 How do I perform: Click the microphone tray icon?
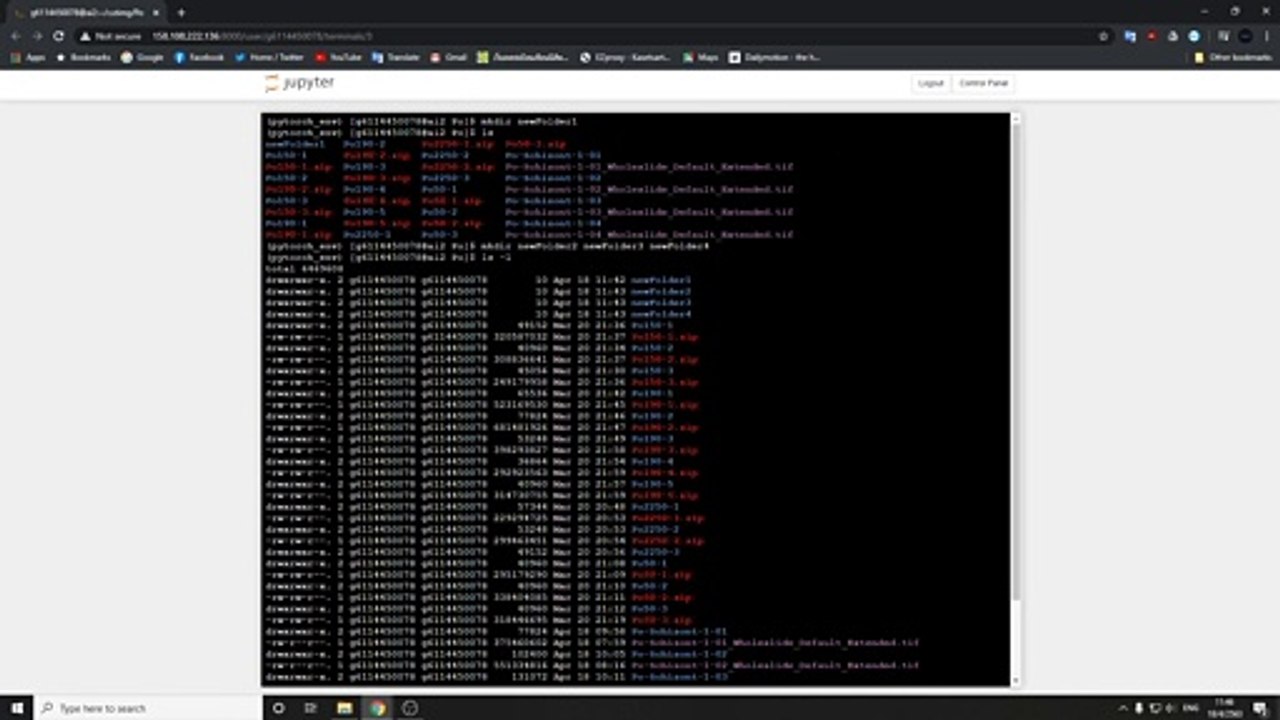click(x=1140, y=708)
